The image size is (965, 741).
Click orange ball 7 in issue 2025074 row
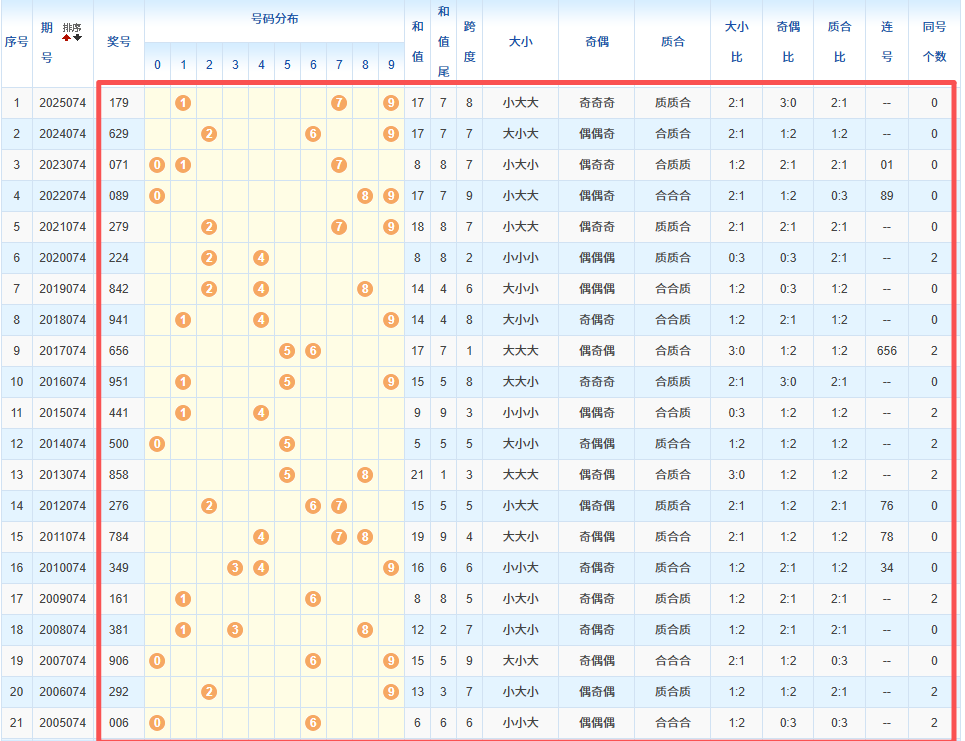click(x=339, y=103)
